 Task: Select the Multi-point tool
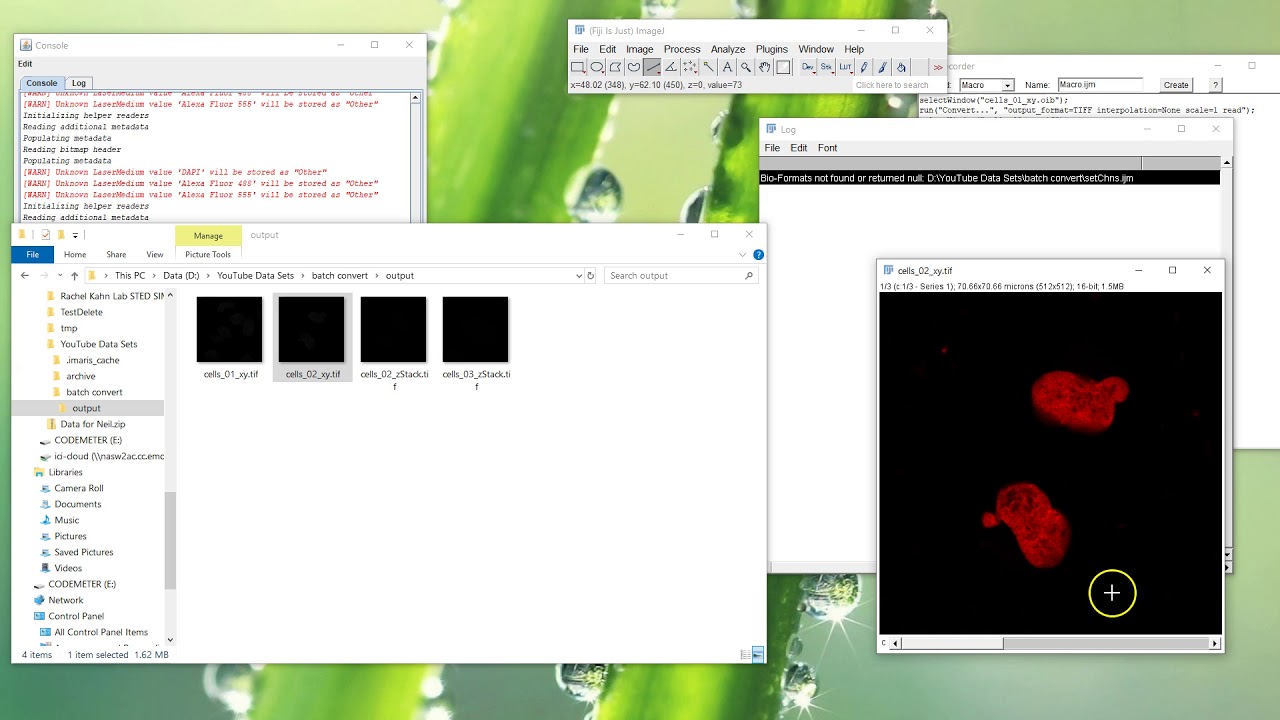point(690,67)
